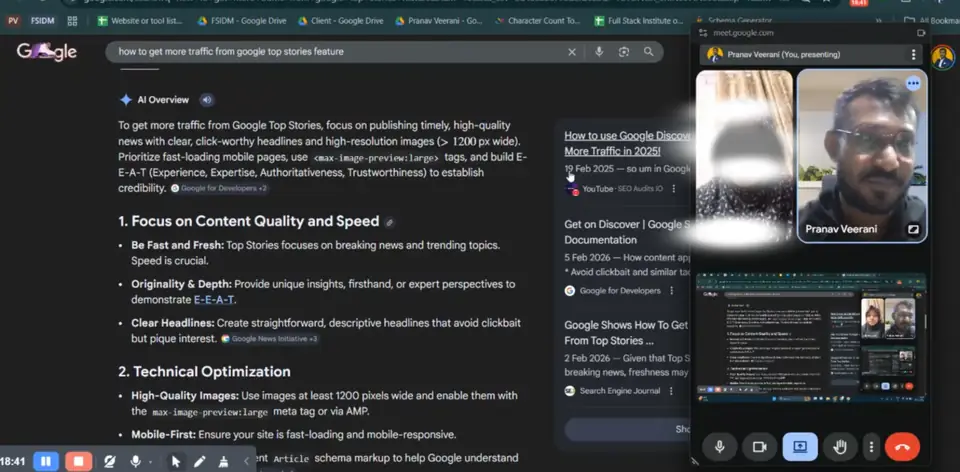Viewport: 960px width, 472px height.
Task: Pause the screen recording
Action: (x=46, y=462)
